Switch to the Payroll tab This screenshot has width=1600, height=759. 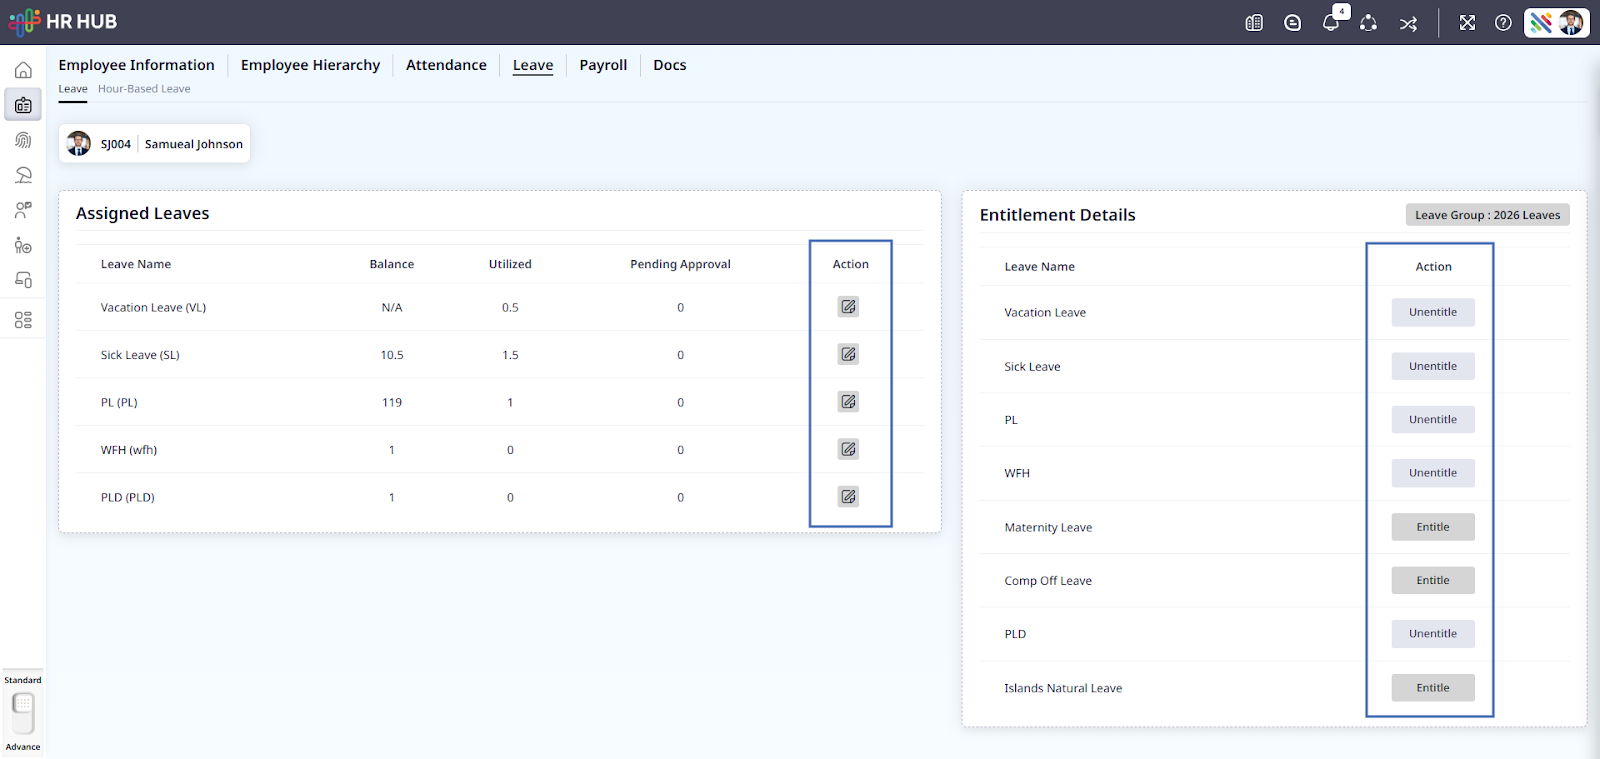point(603,65)
